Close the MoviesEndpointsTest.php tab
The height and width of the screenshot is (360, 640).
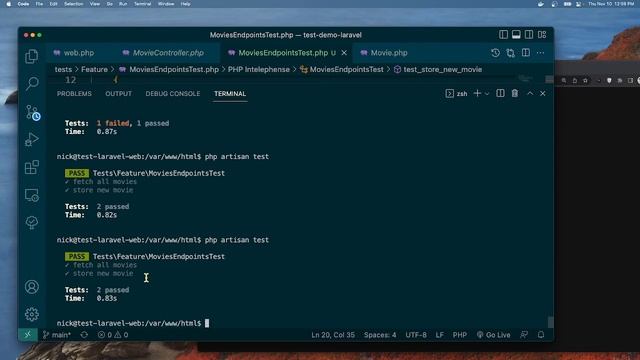344,53
